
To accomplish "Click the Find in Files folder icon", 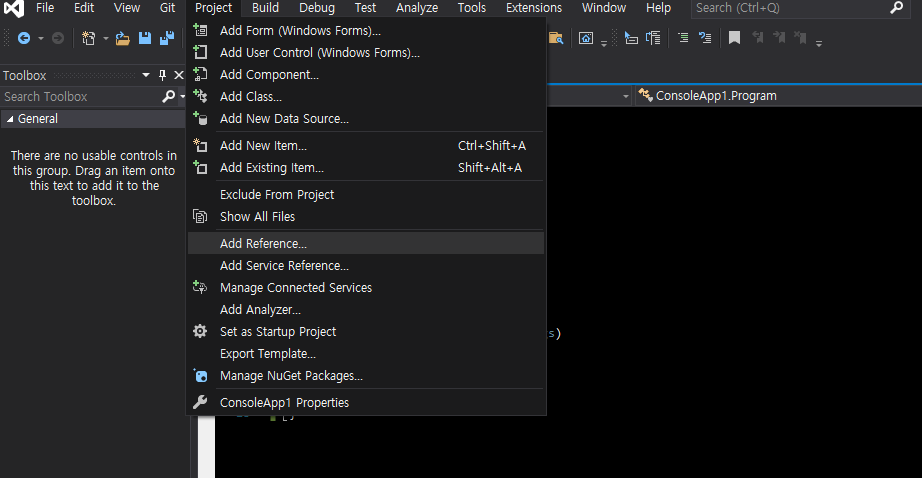I will click(x=556, y=38).
